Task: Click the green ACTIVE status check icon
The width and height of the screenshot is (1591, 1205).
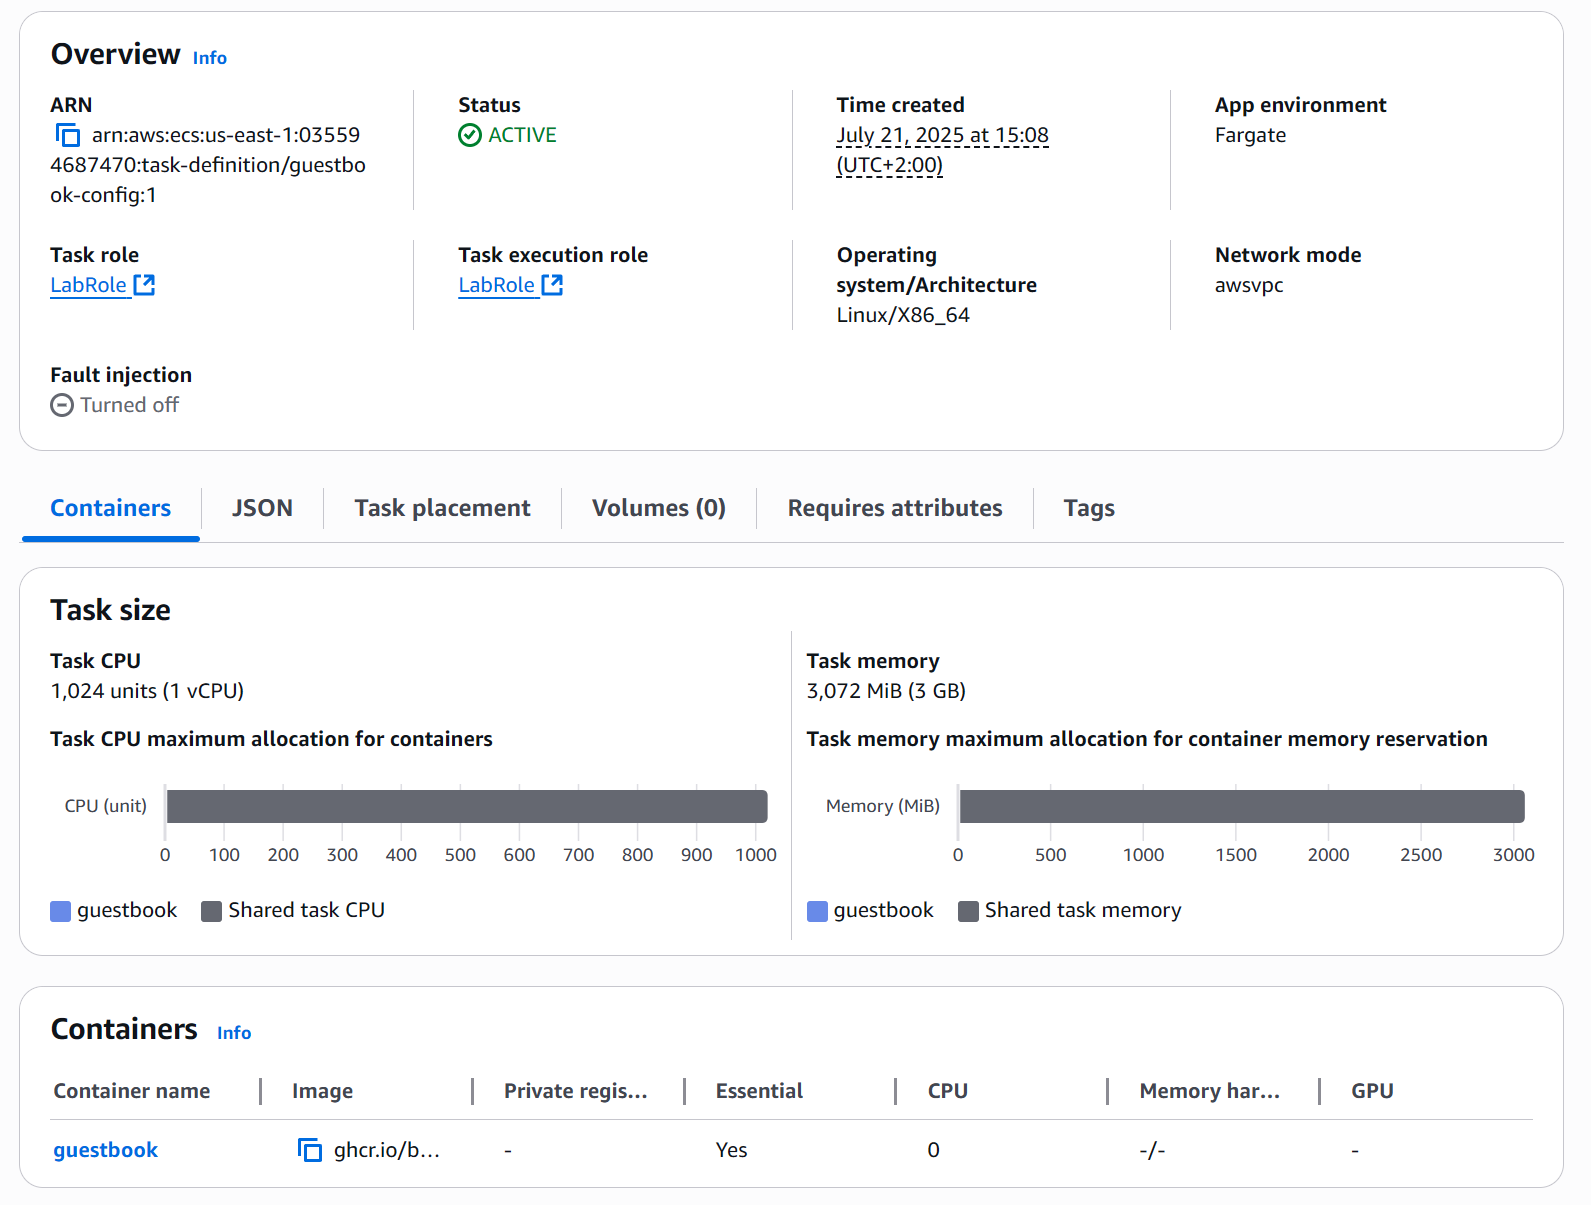Action: pyautogui.click(x=470, y=135)
